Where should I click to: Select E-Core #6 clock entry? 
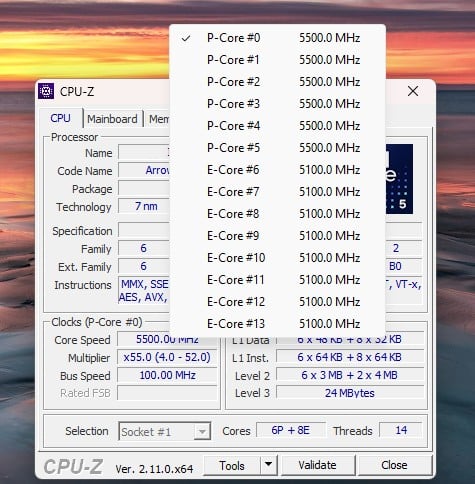pos(277,170)
